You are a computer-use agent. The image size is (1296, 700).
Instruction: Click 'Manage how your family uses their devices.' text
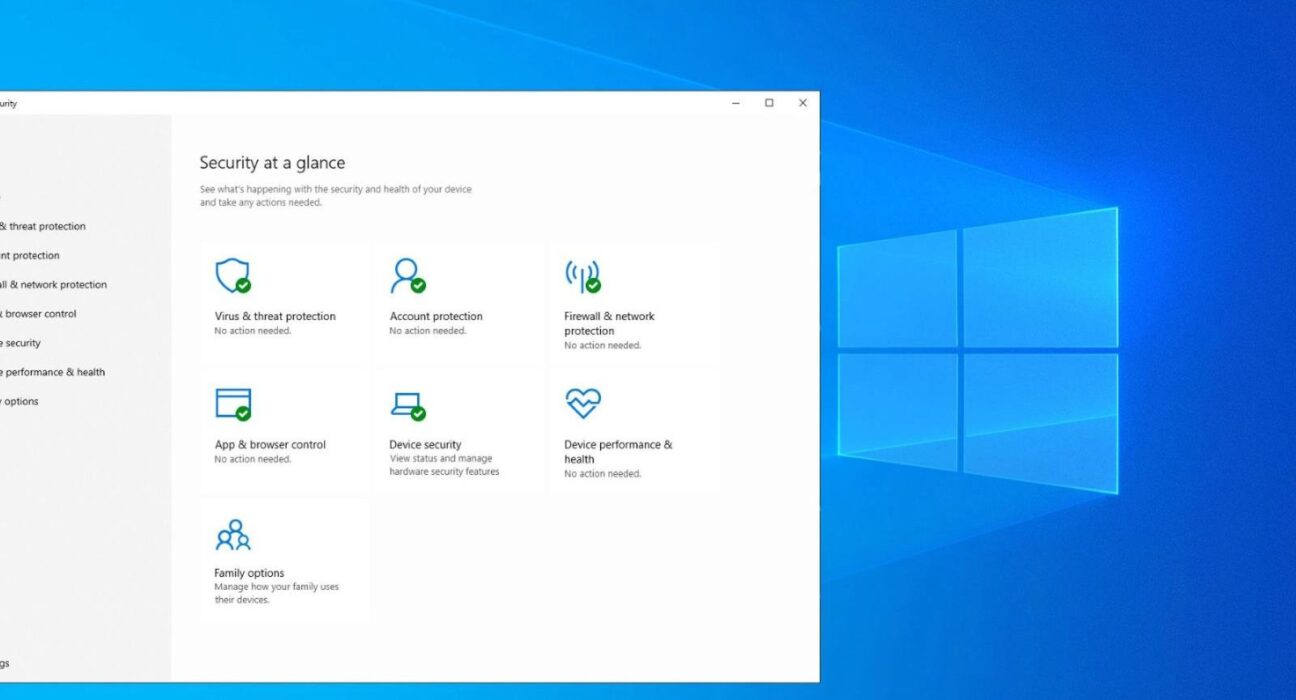[x=276, y=594]
